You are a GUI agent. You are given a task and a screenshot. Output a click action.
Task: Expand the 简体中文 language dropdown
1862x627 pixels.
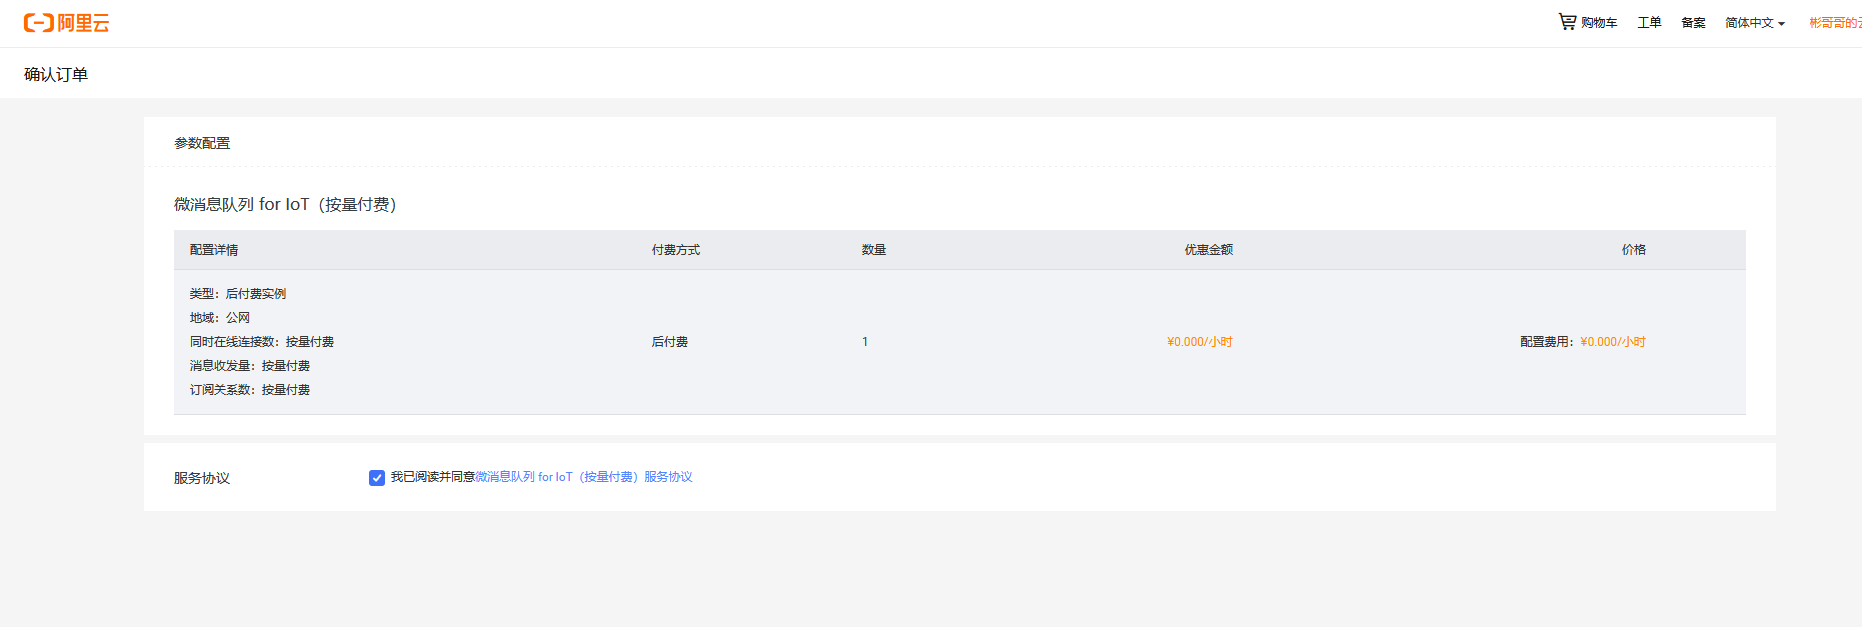click(1755, 22)
